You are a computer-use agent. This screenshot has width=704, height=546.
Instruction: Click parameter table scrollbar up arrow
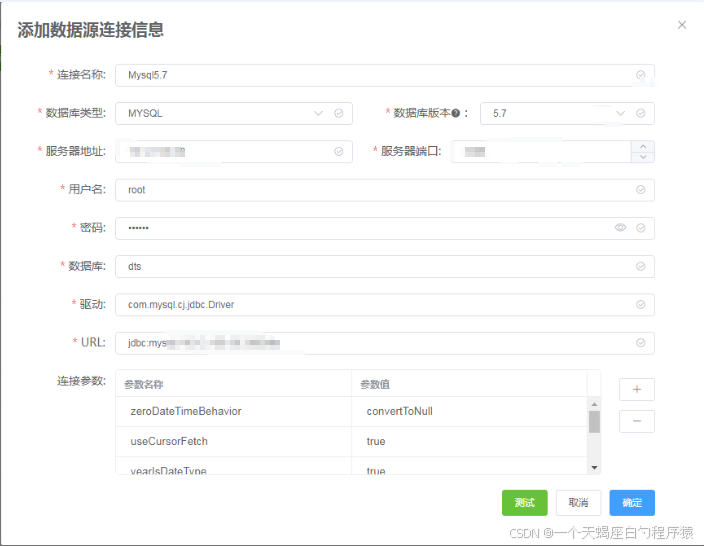pyautogui.click(x=594, y=404)
